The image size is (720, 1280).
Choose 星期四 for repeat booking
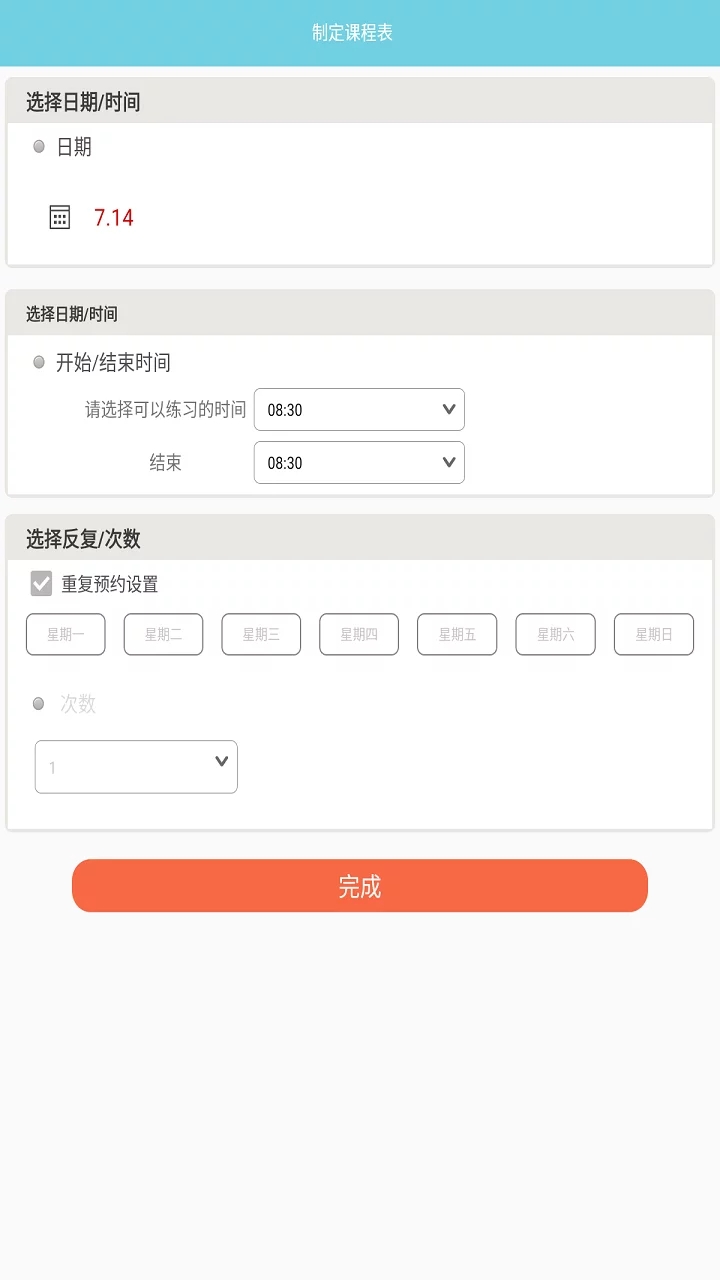(359, 634)
